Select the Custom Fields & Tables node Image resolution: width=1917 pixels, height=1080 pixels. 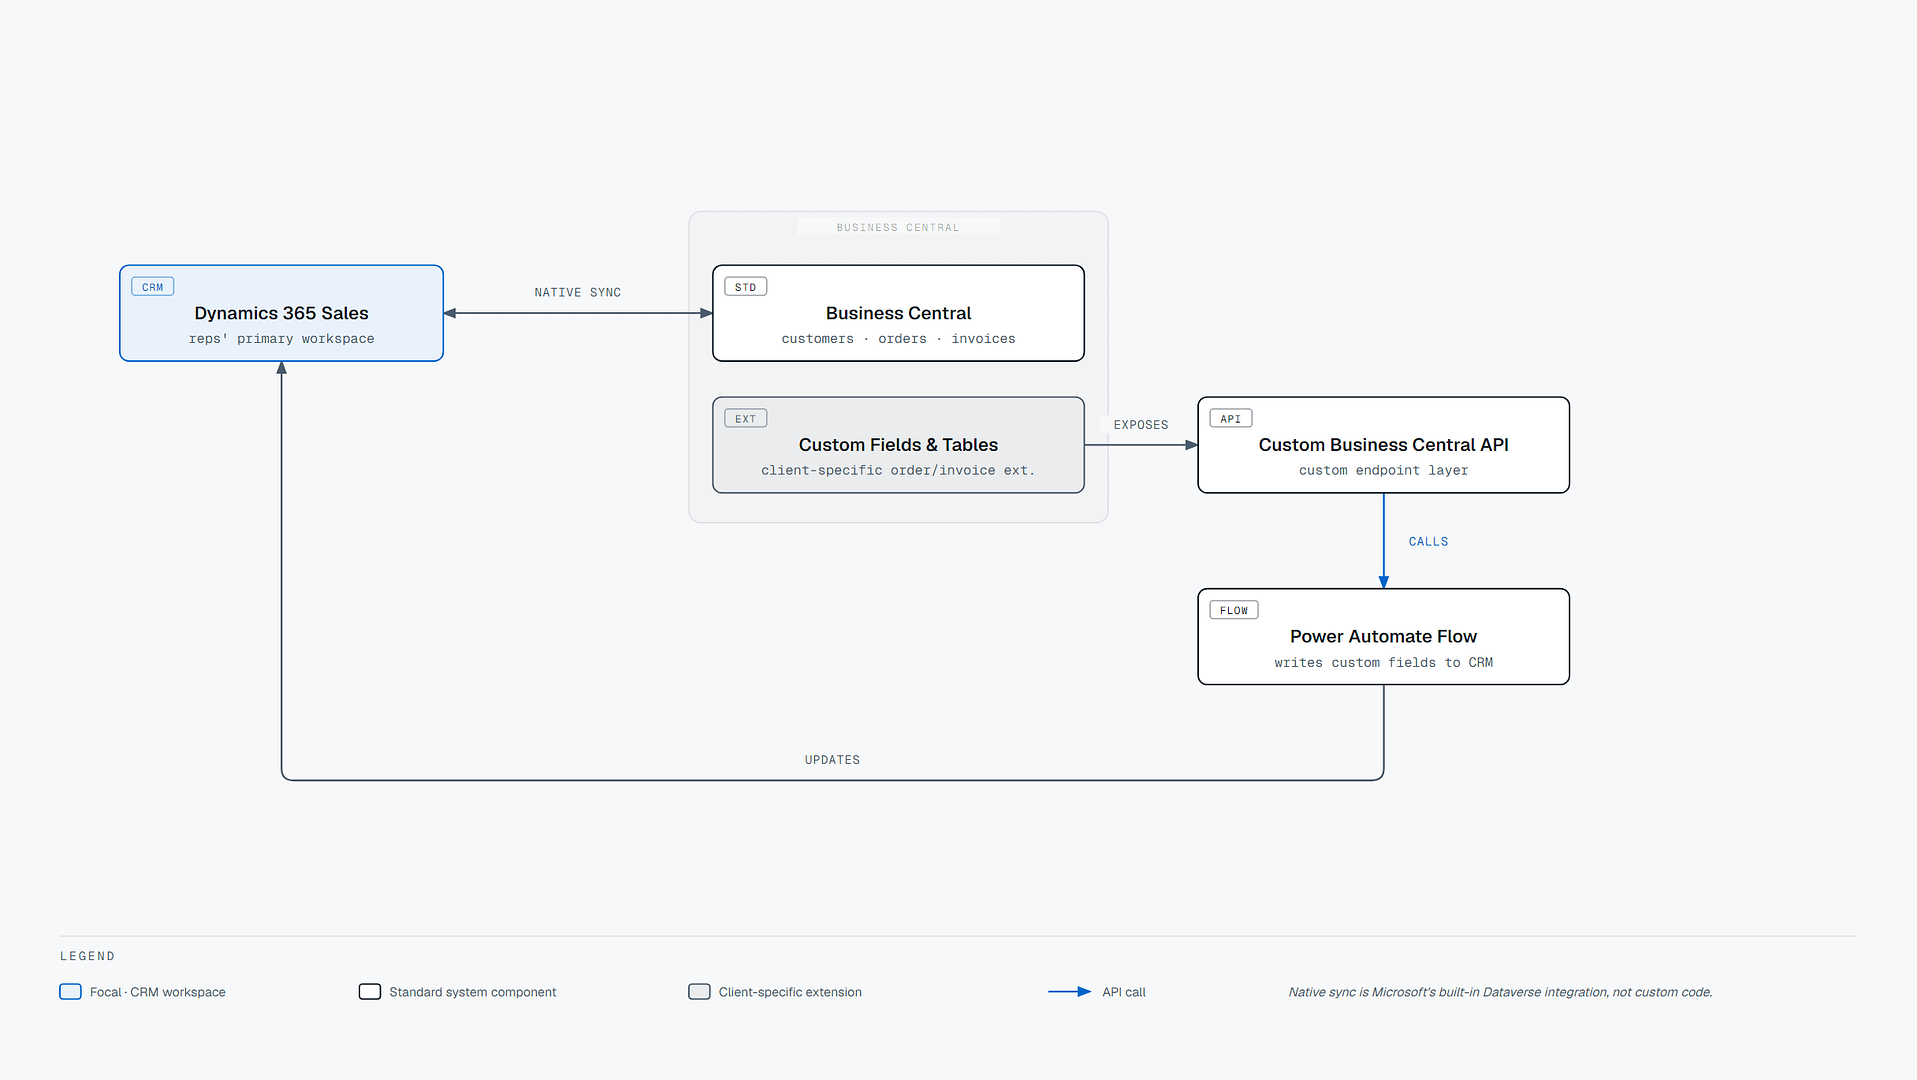pyautogui.click(x=898, y=445)
